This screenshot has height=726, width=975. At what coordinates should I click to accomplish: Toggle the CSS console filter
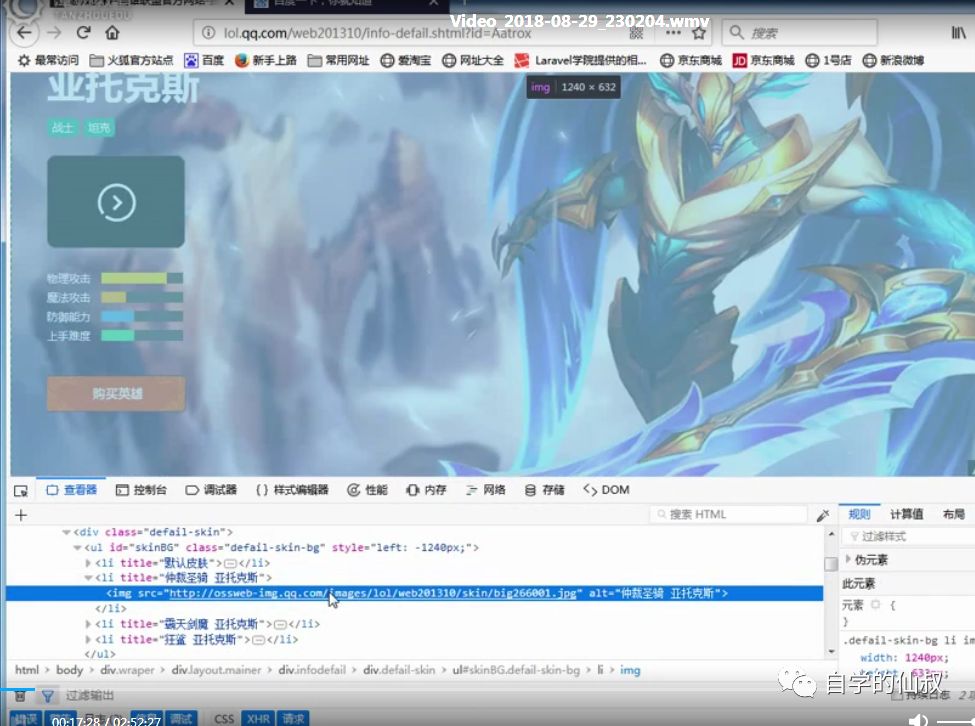tap(224, 719)
